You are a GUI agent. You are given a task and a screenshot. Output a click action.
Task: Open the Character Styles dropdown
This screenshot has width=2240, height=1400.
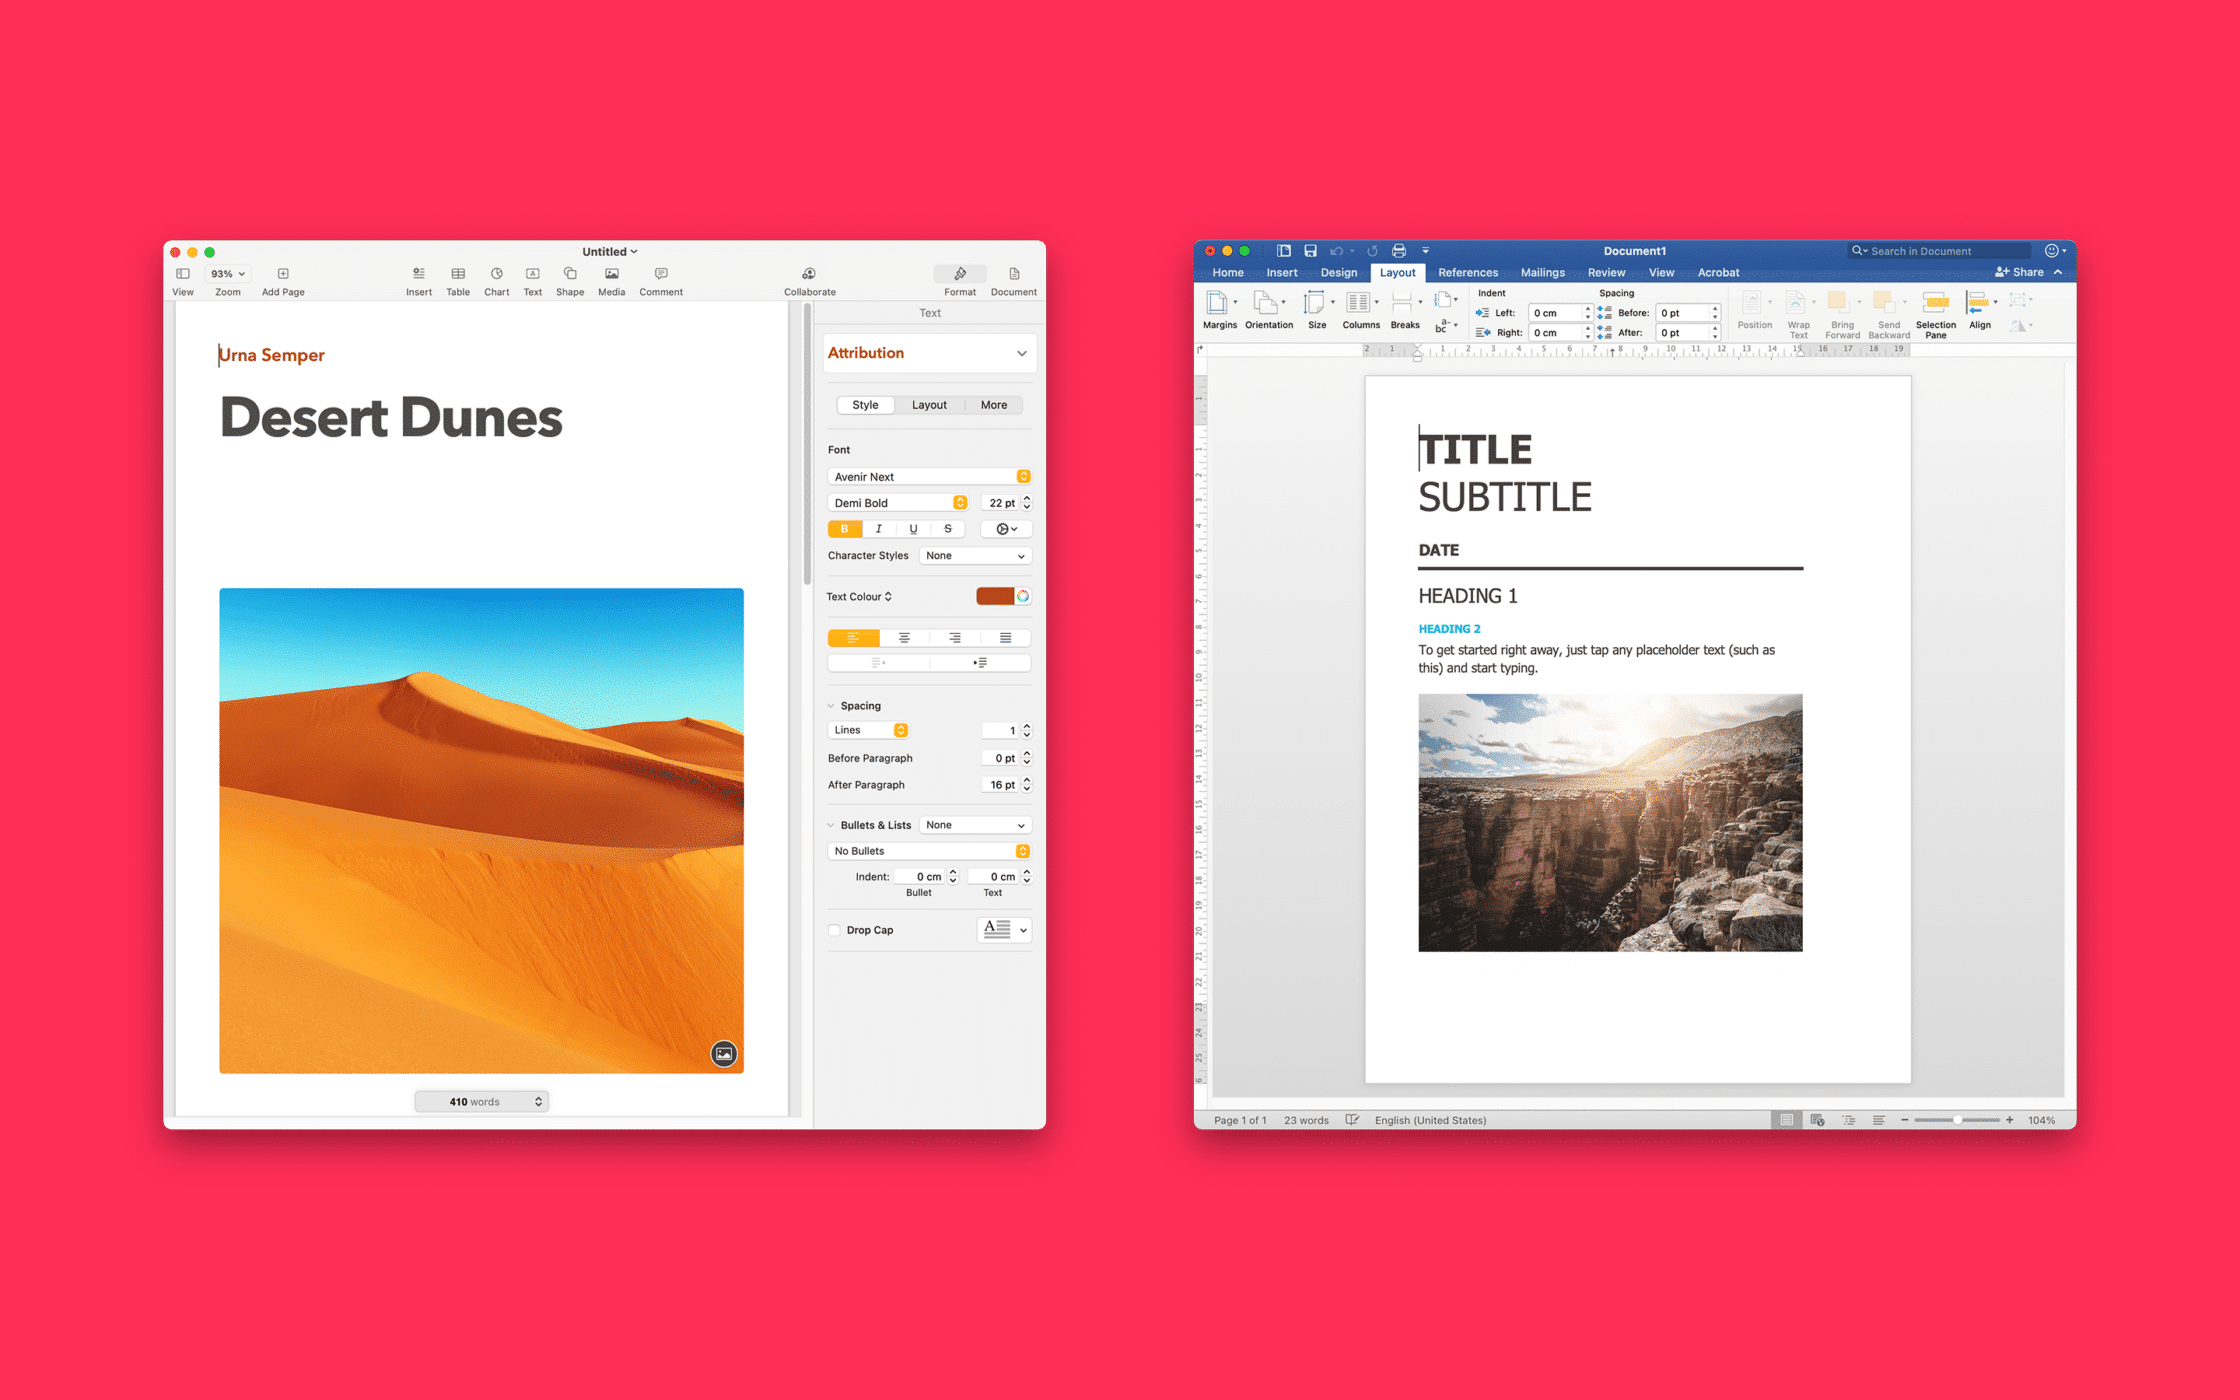click(x=974, y=555)
